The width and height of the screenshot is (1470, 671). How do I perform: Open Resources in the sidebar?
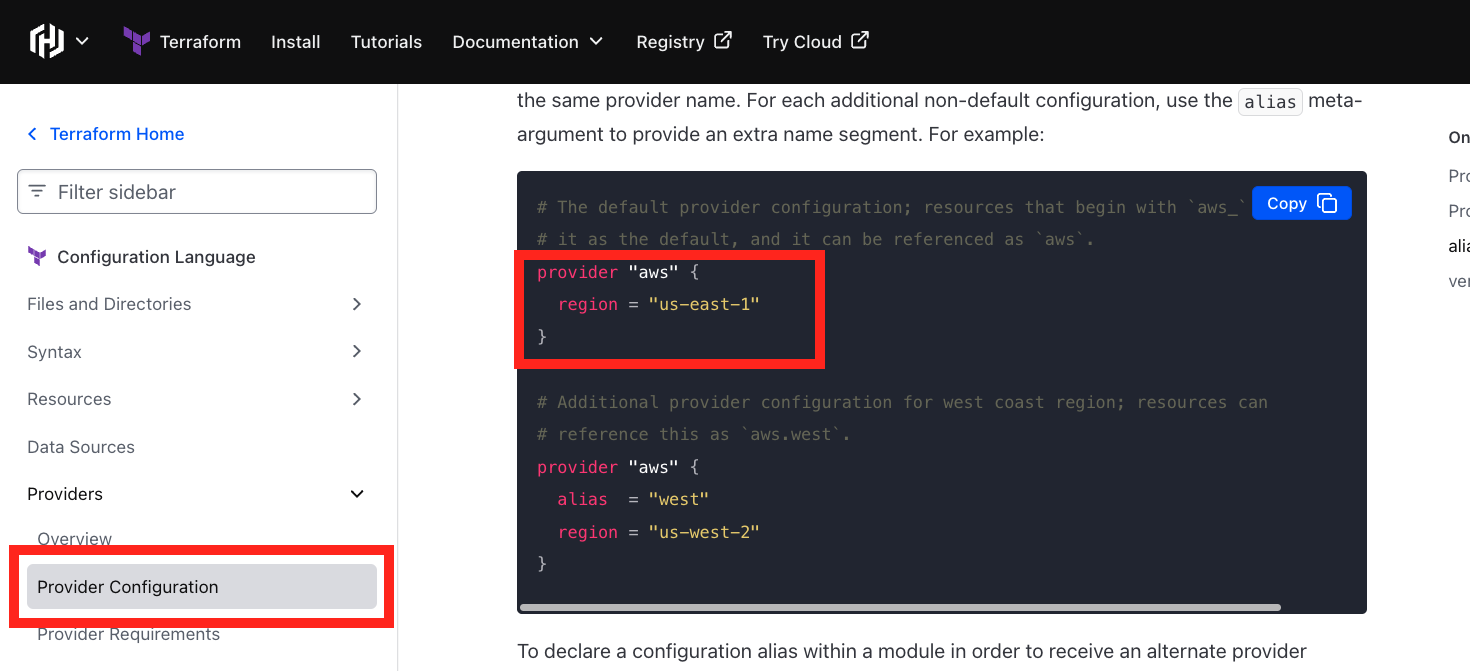[x=69, y=399]
